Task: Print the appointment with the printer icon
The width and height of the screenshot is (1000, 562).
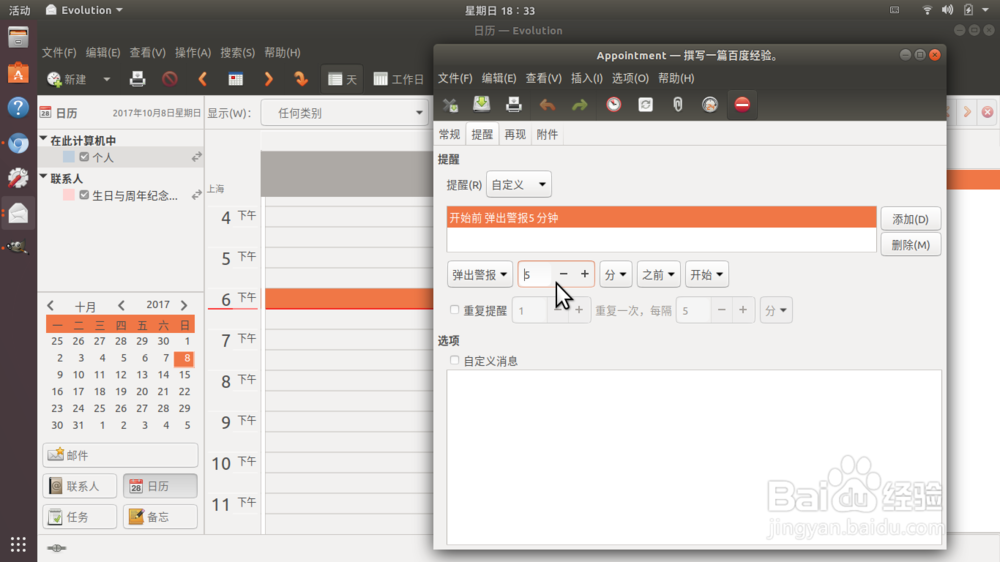Action: 514,105
